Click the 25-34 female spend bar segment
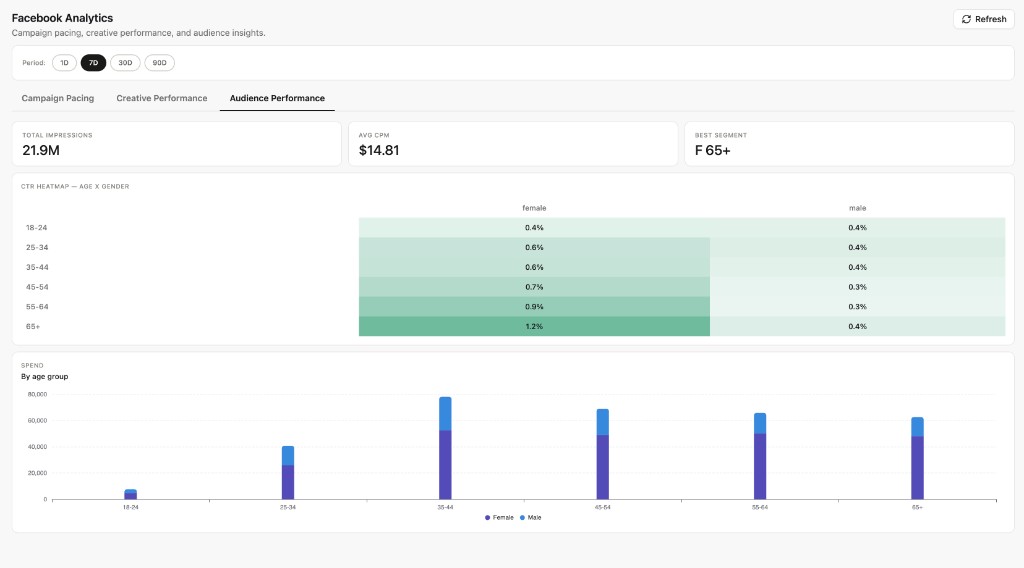The width and height of the screenshot is (1024, 568). coord(288,482)
